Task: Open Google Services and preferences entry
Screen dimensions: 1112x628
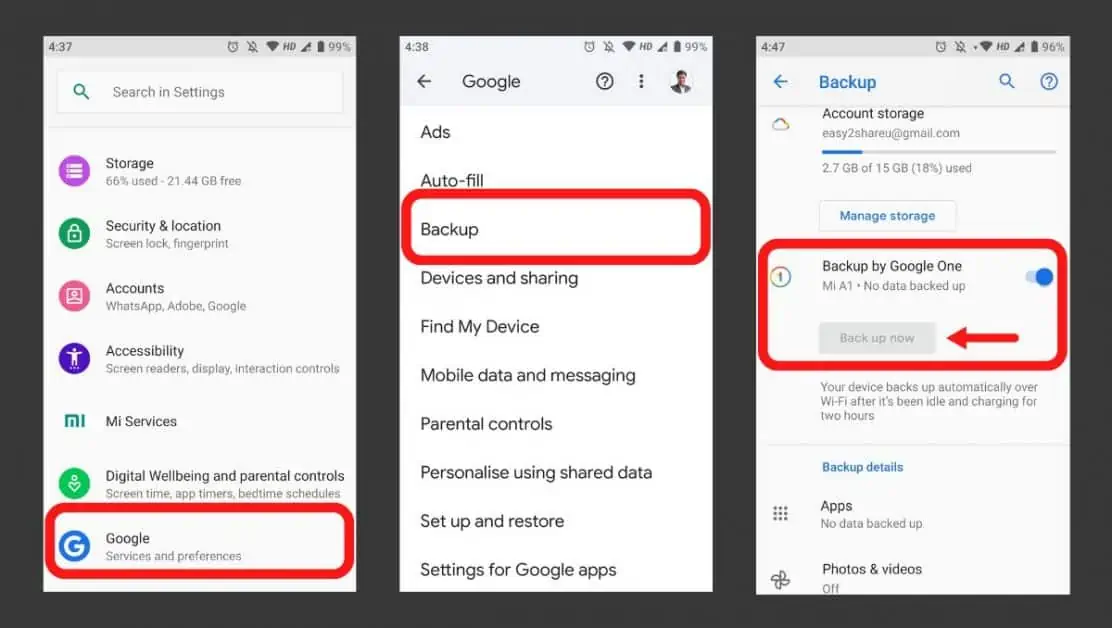Action: click(200, 546)
